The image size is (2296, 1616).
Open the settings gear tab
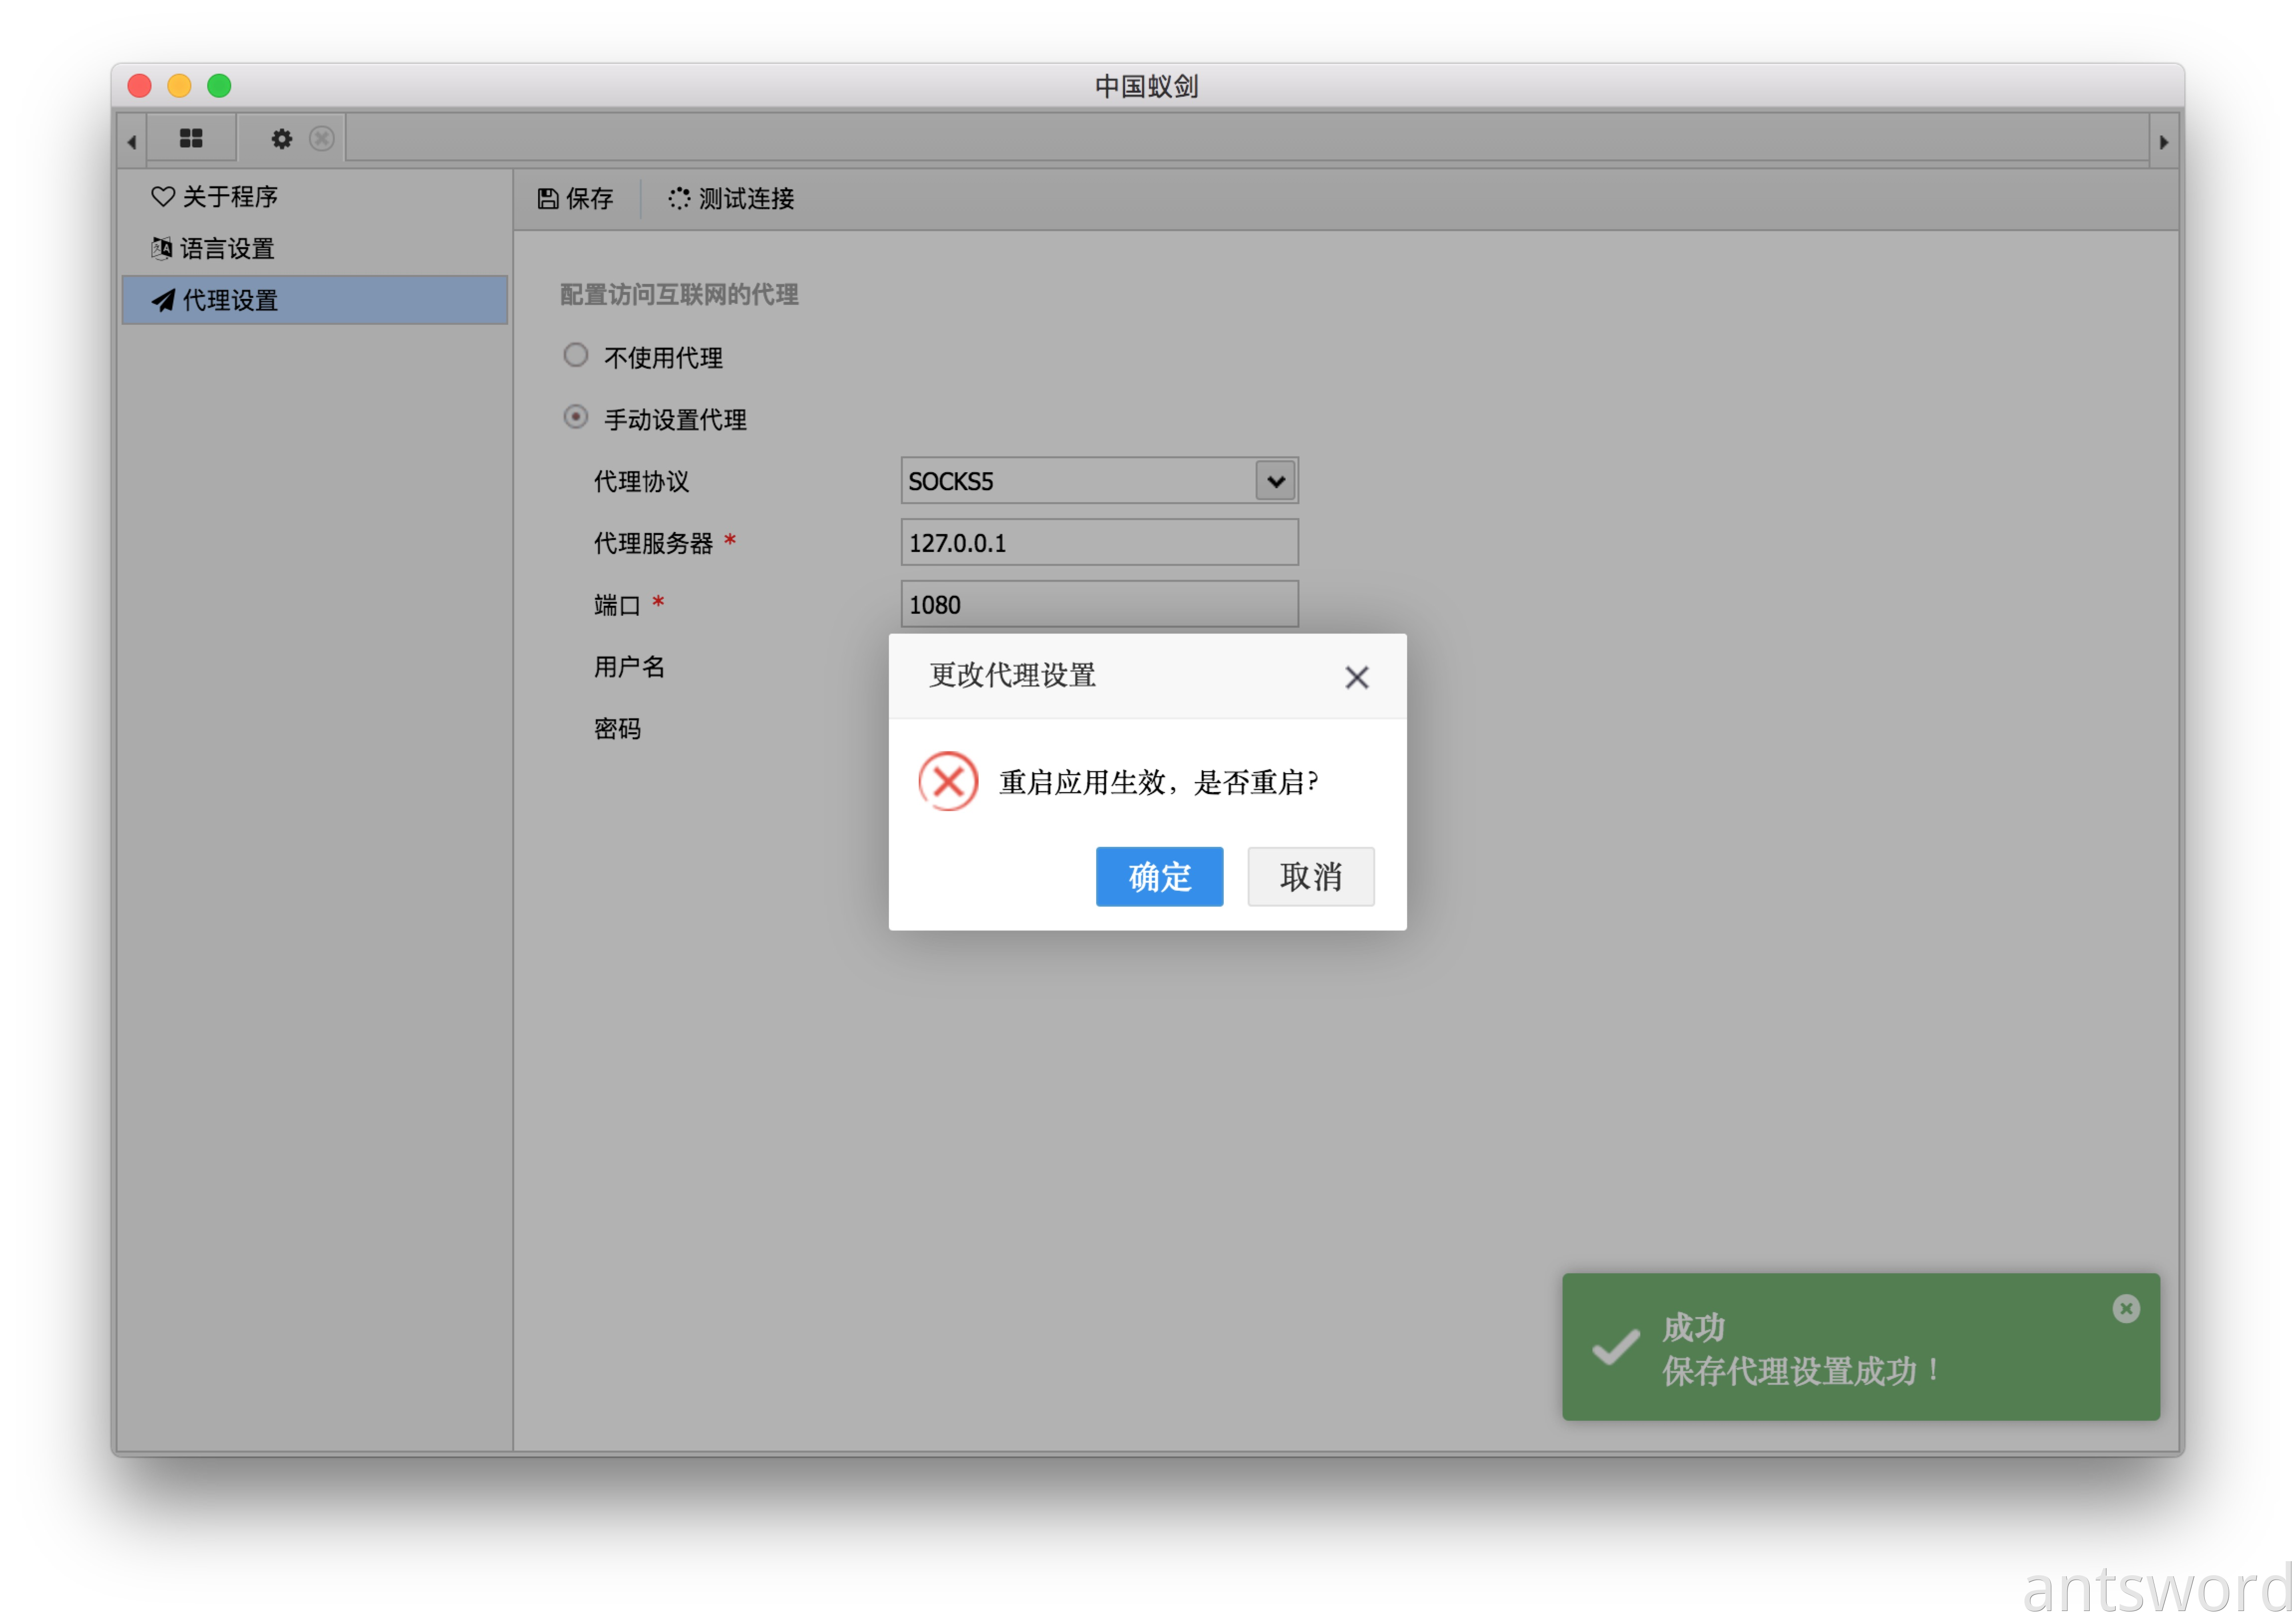(282, 139)
